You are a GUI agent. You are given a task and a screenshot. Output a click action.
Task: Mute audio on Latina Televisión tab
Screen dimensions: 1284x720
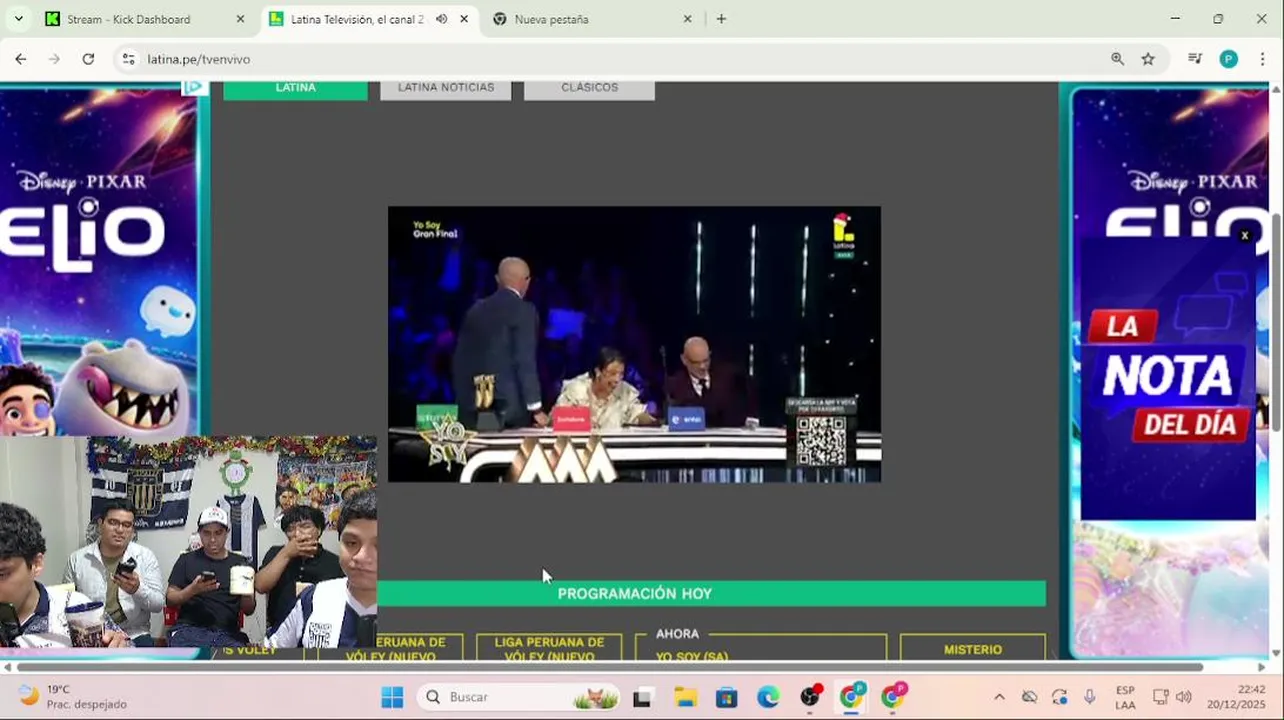coord(441,19)
